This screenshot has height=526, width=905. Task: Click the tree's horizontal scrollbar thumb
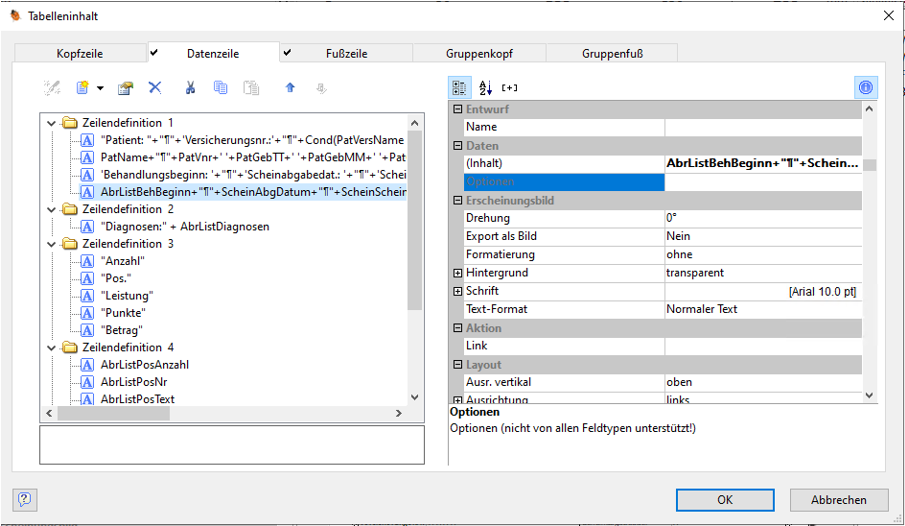114,413
